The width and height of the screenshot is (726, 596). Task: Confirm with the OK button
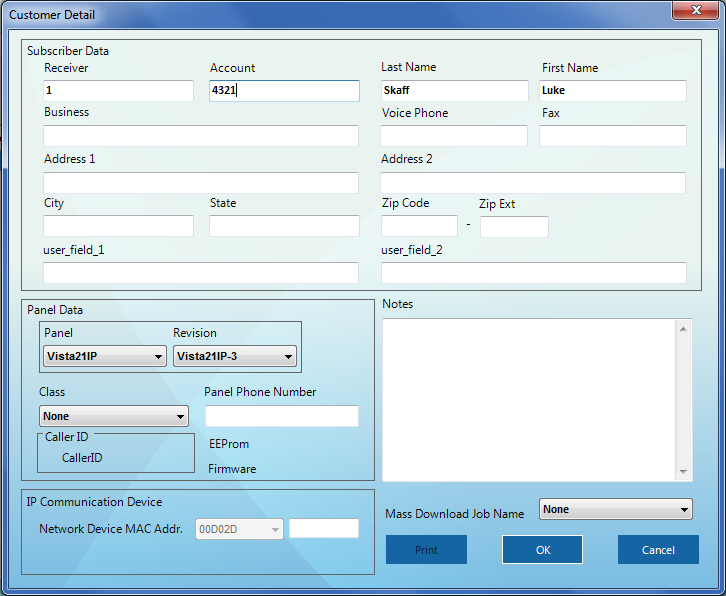[x=543, y=550]
